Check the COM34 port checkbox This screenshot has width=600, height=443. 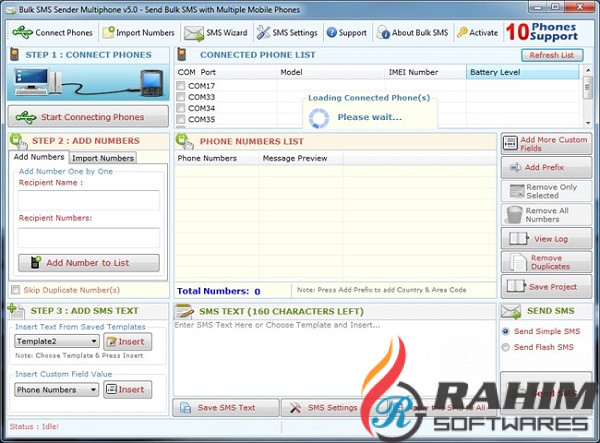point(181,108)
